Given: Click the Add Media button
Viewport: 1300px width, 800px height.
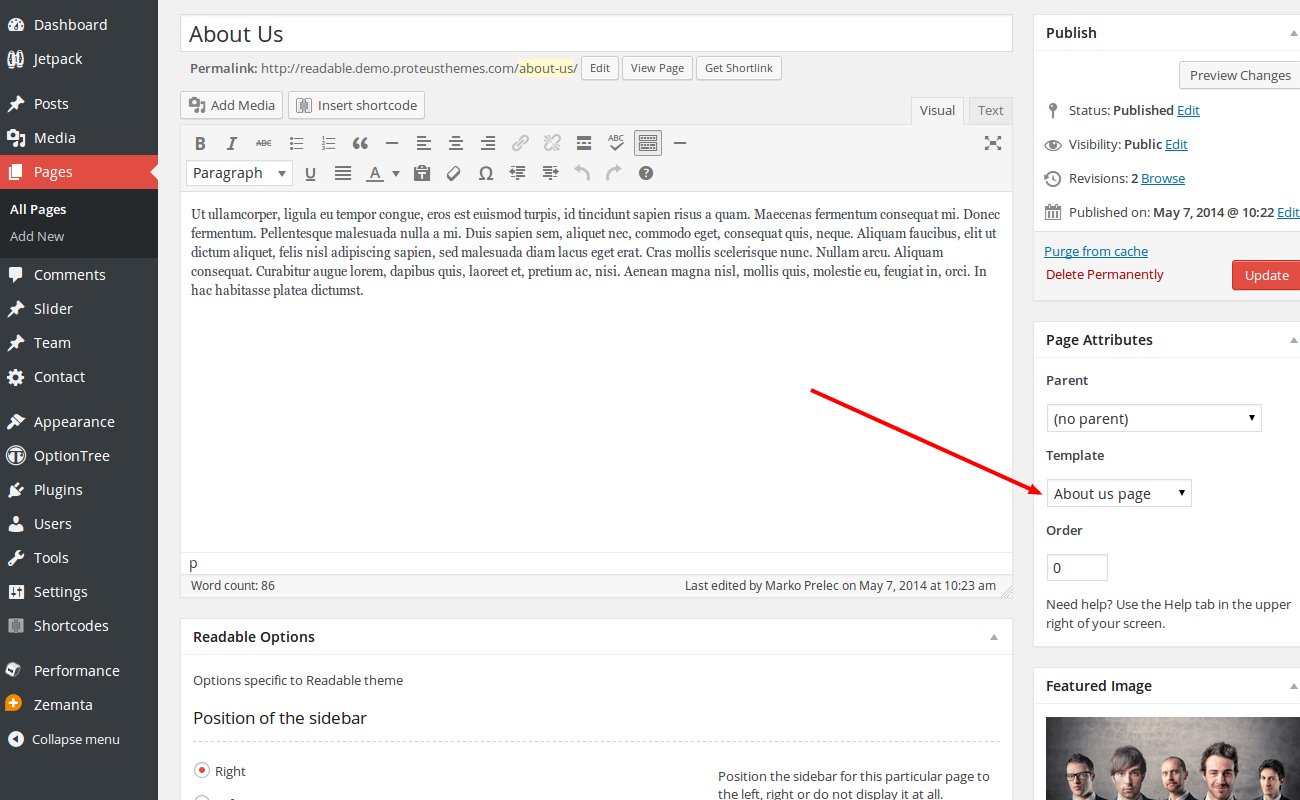Looking at the screenshot, I should tap(232, 105).
